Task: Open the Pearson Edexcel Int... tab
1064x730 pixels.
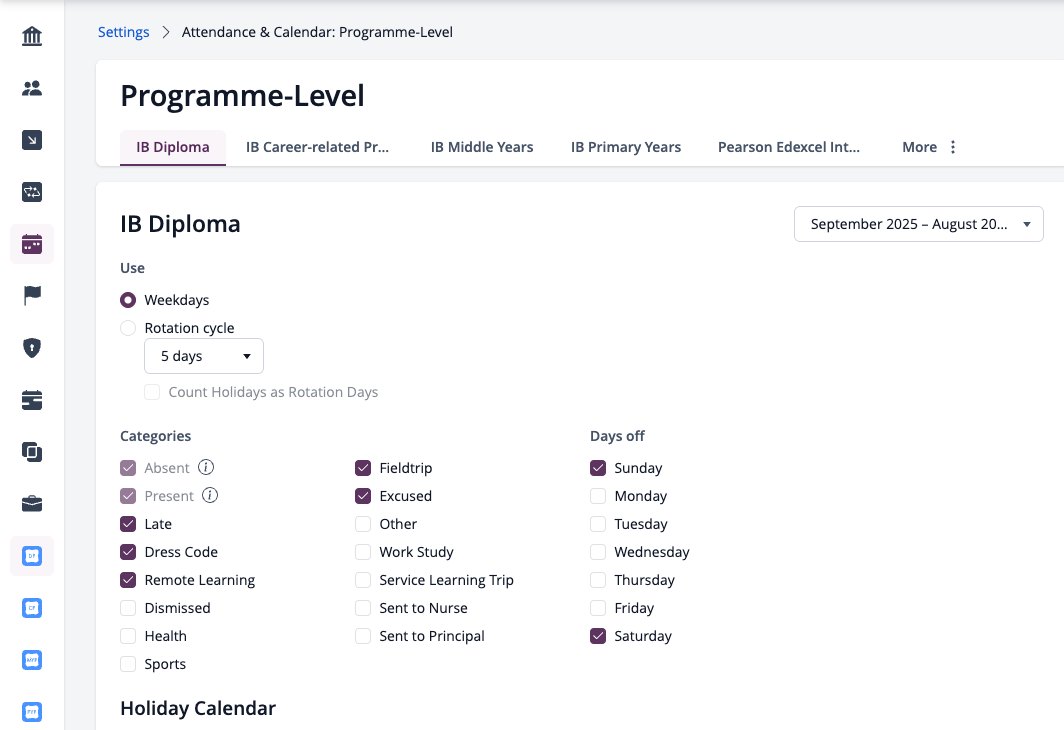Action: click(x=788, y=147)
